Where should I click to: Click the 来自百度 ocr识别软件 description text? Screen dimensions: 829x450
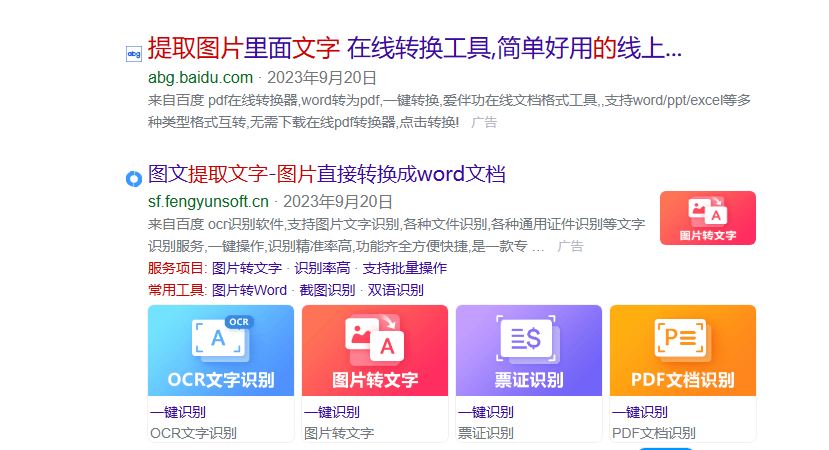click(x=397, y=235)
